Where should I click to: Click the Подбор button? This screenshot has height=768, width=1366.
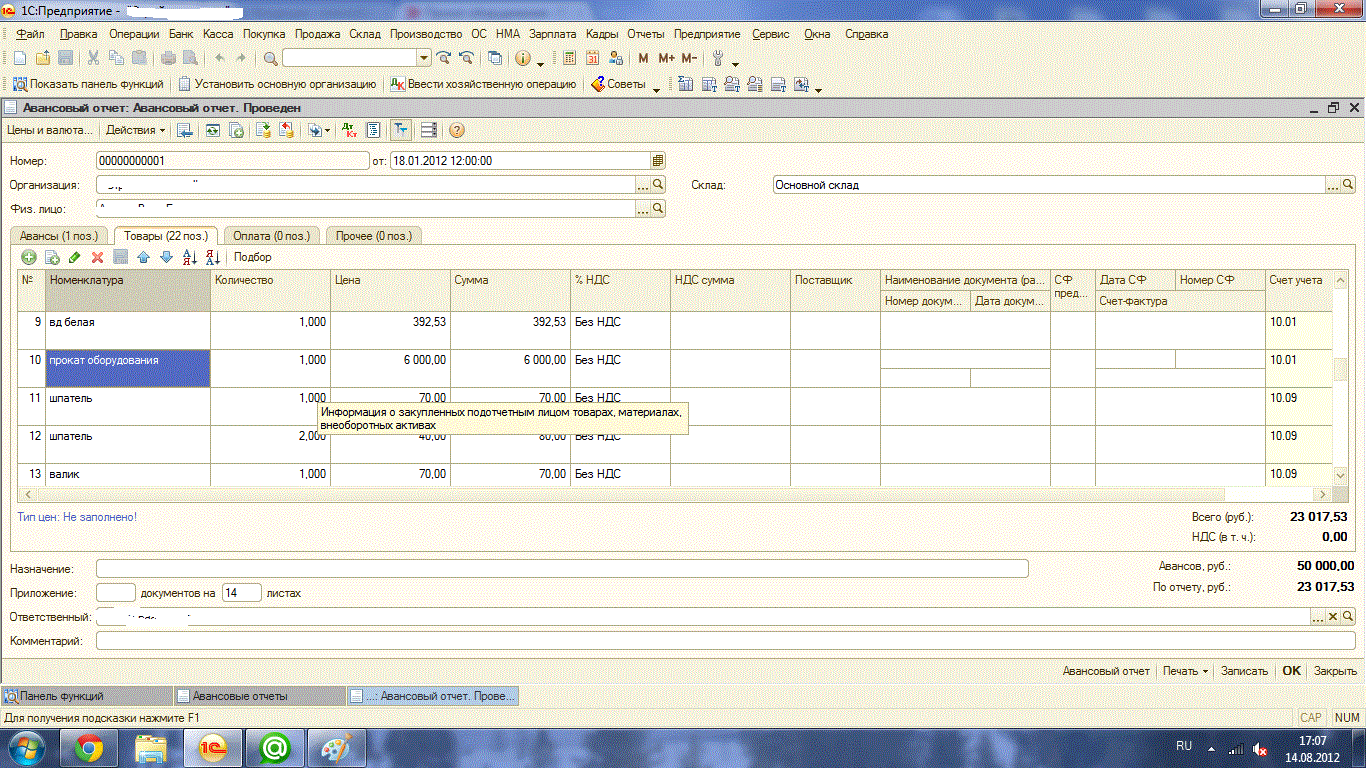click(253, 257)
